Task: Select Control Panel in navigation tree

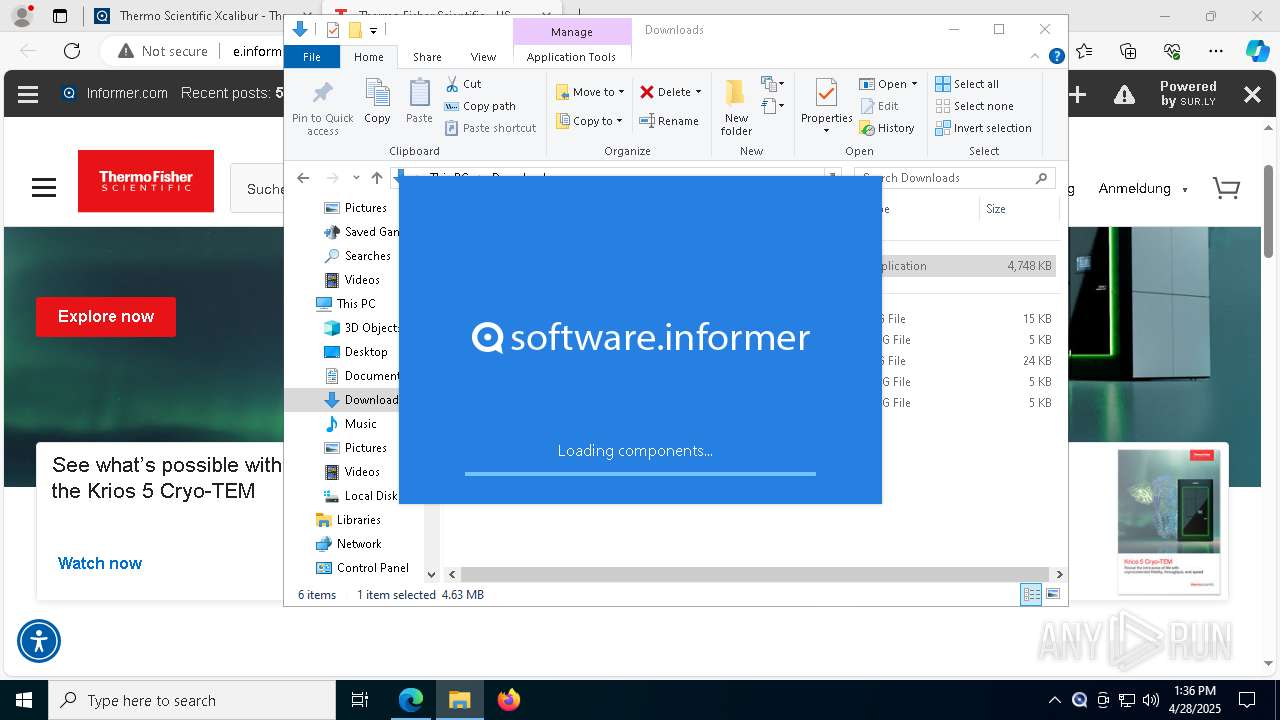Action: pos(372,568)
